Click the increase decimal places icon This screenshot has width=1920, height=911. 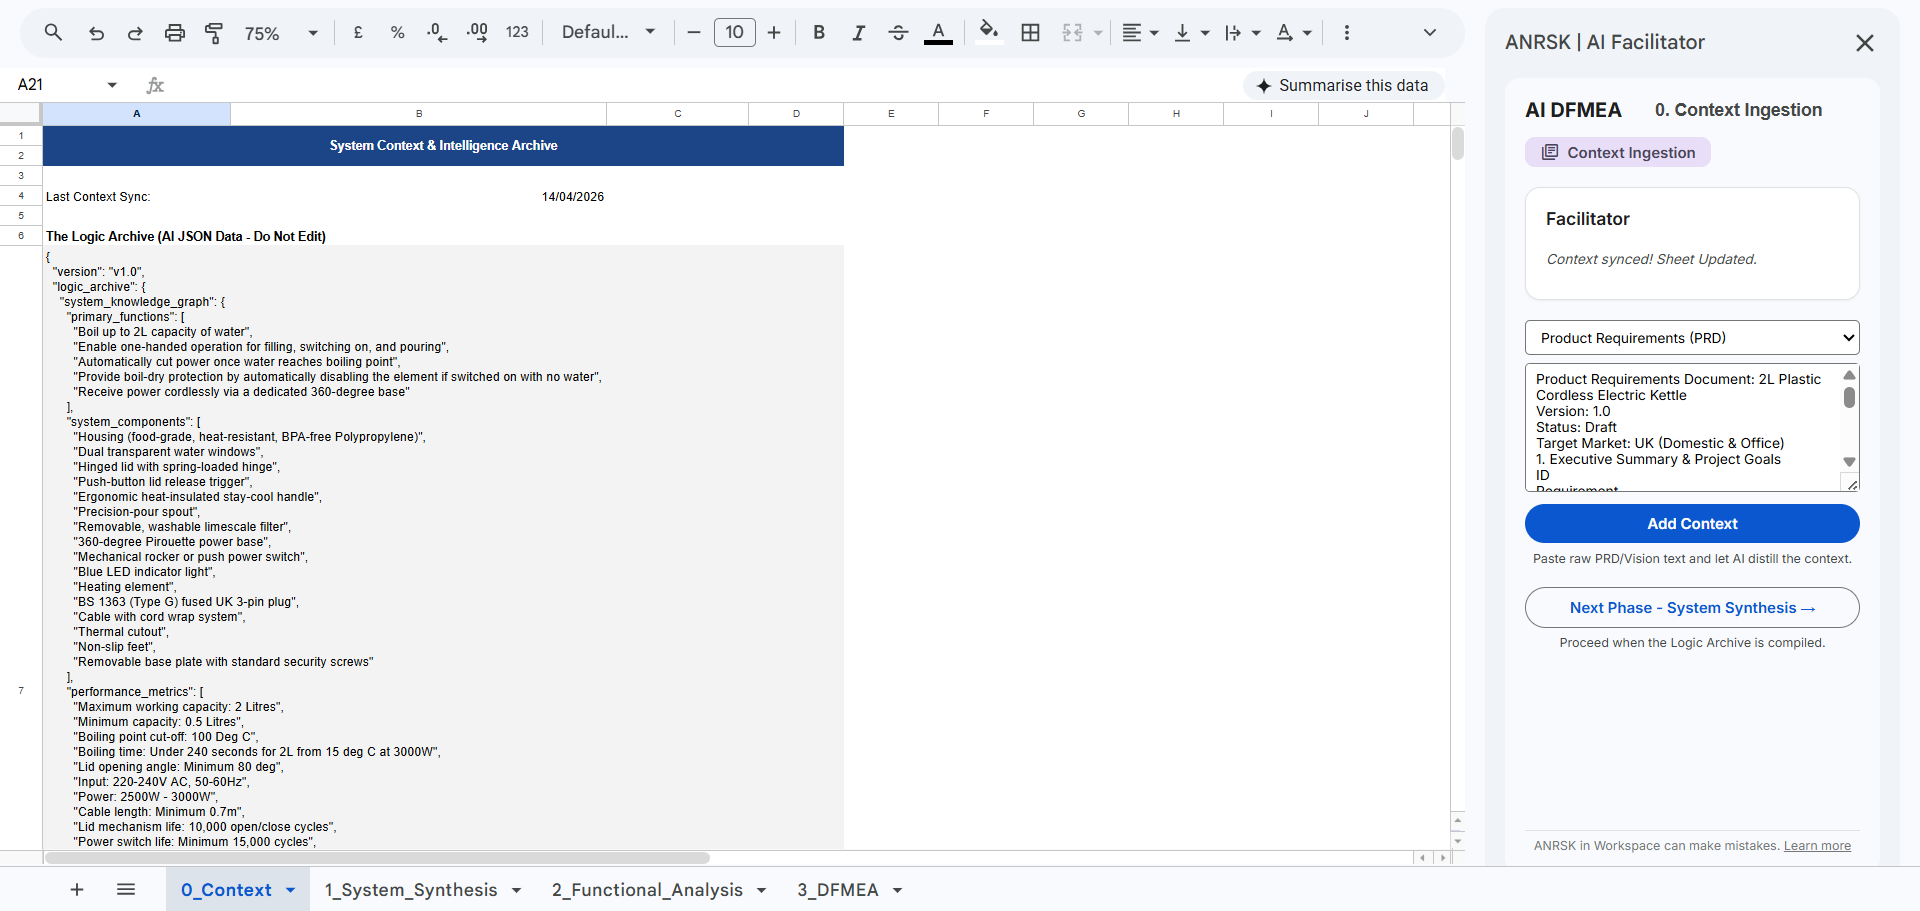pyautogui.click(x=477, y=32)
